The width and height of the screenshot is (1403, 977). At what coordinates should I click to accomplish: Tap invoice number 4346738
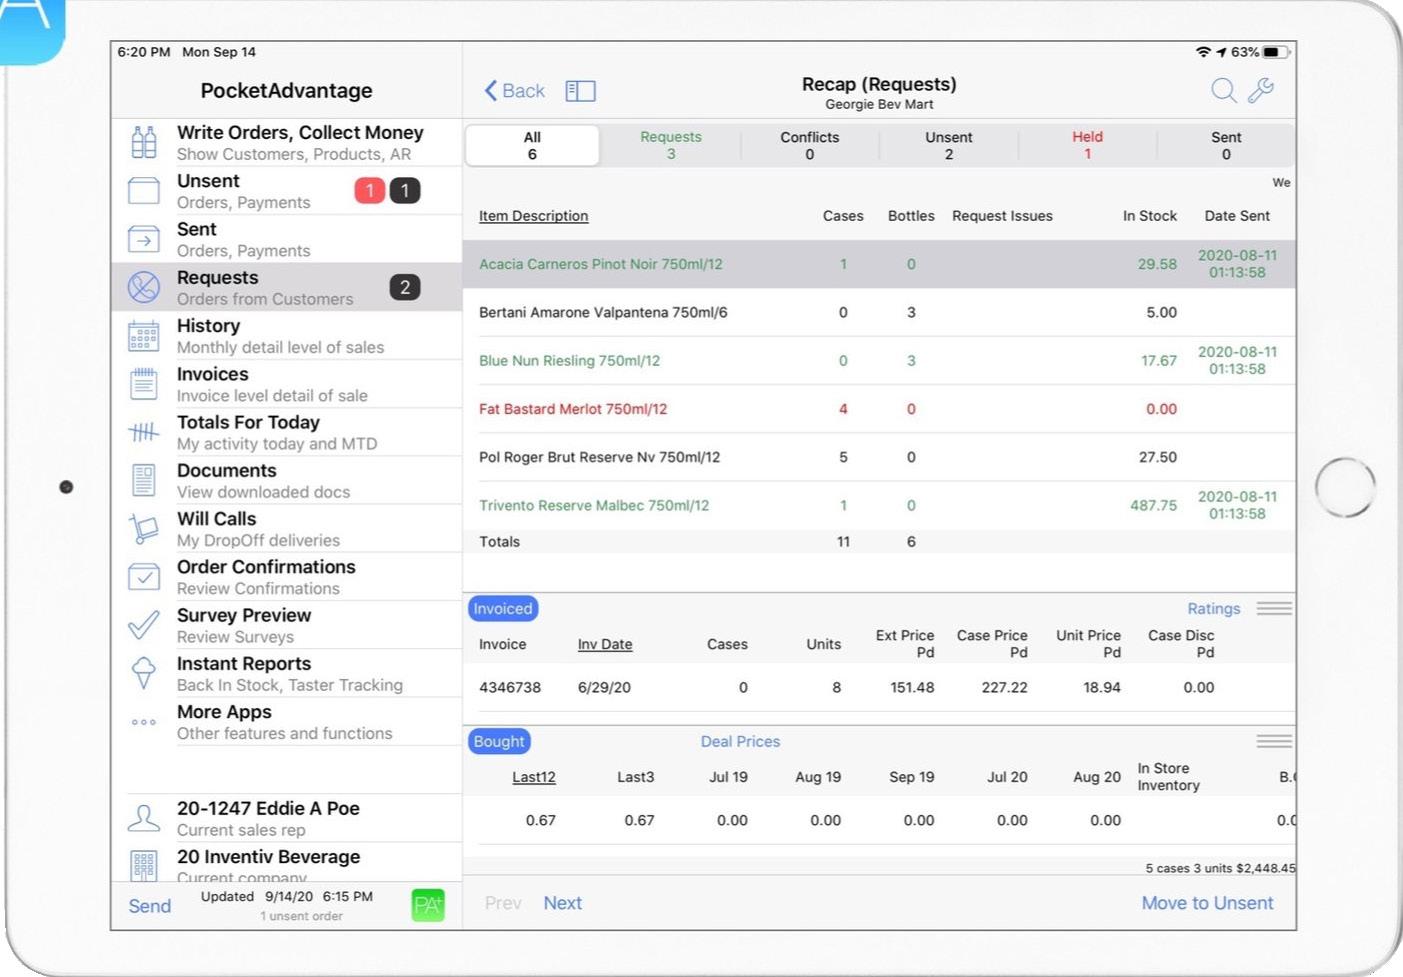[510, 687]
